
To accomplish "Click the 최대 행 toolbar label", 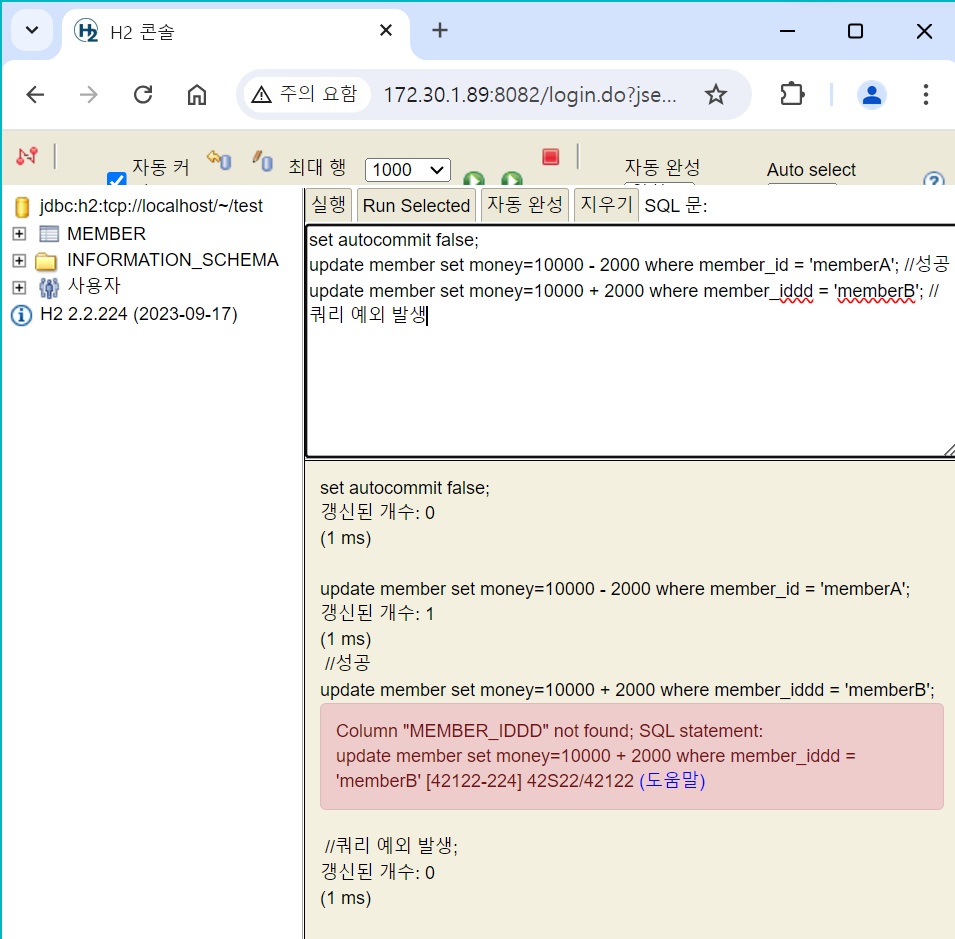I will [317, 167].
